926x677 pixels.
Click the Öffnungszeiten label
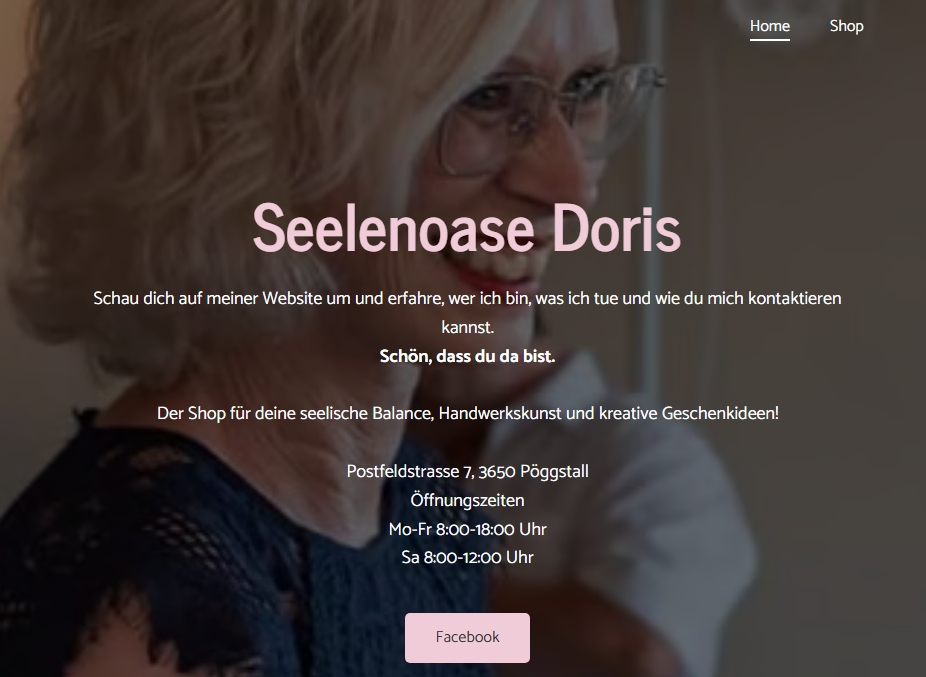click(467, 500)
